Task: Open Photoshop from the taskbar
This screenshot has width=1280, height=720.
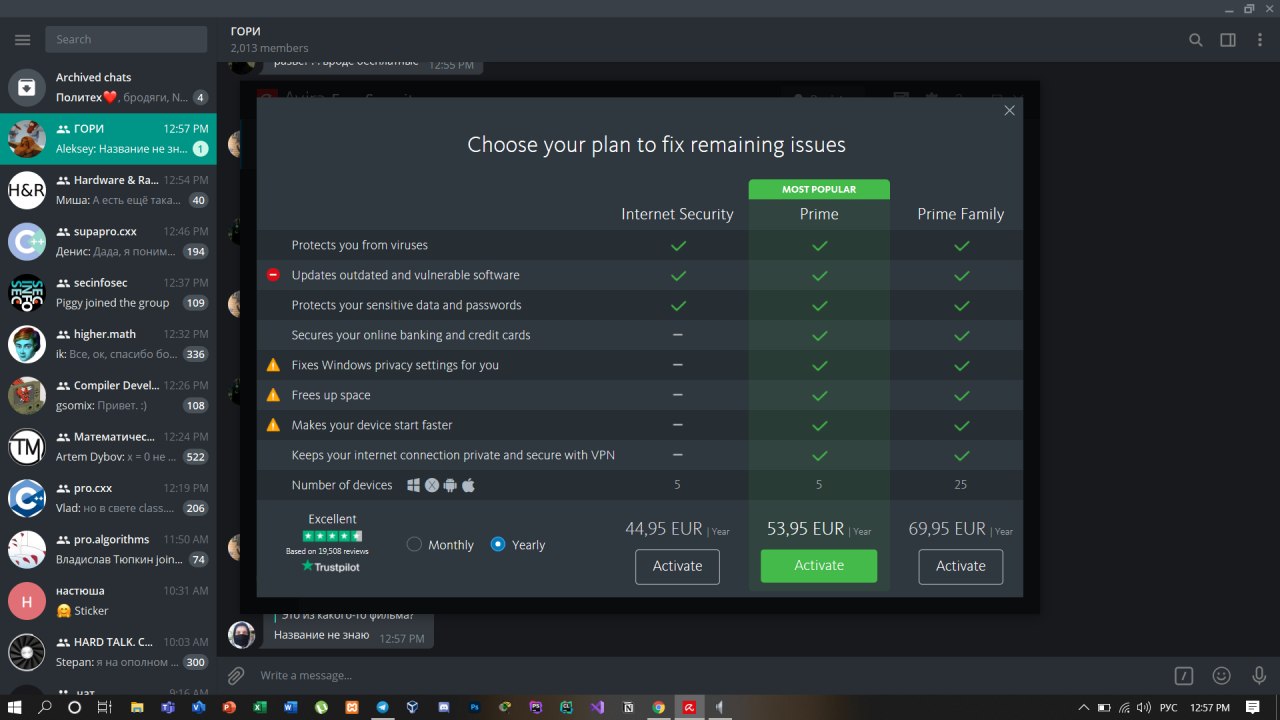Action: pyautogui.click(x=474, y=707)
